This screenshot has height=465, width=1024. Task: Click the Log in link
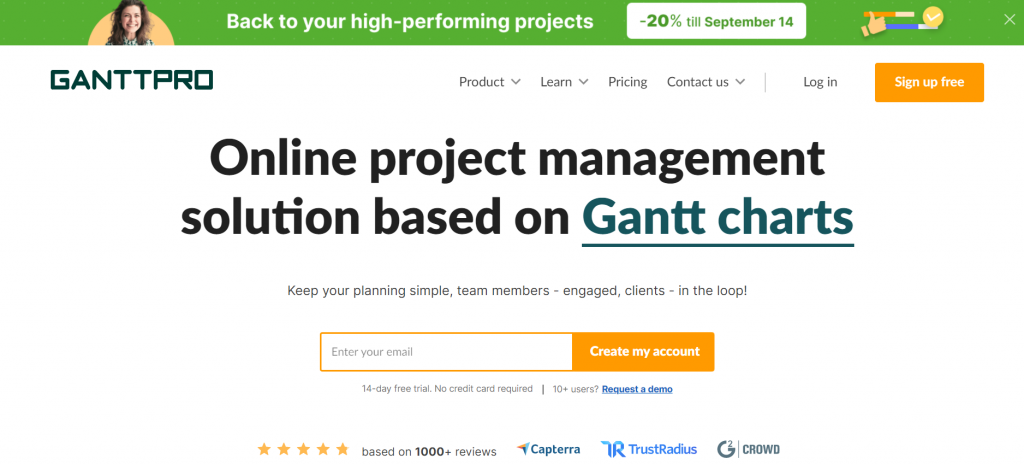point(820,82)
